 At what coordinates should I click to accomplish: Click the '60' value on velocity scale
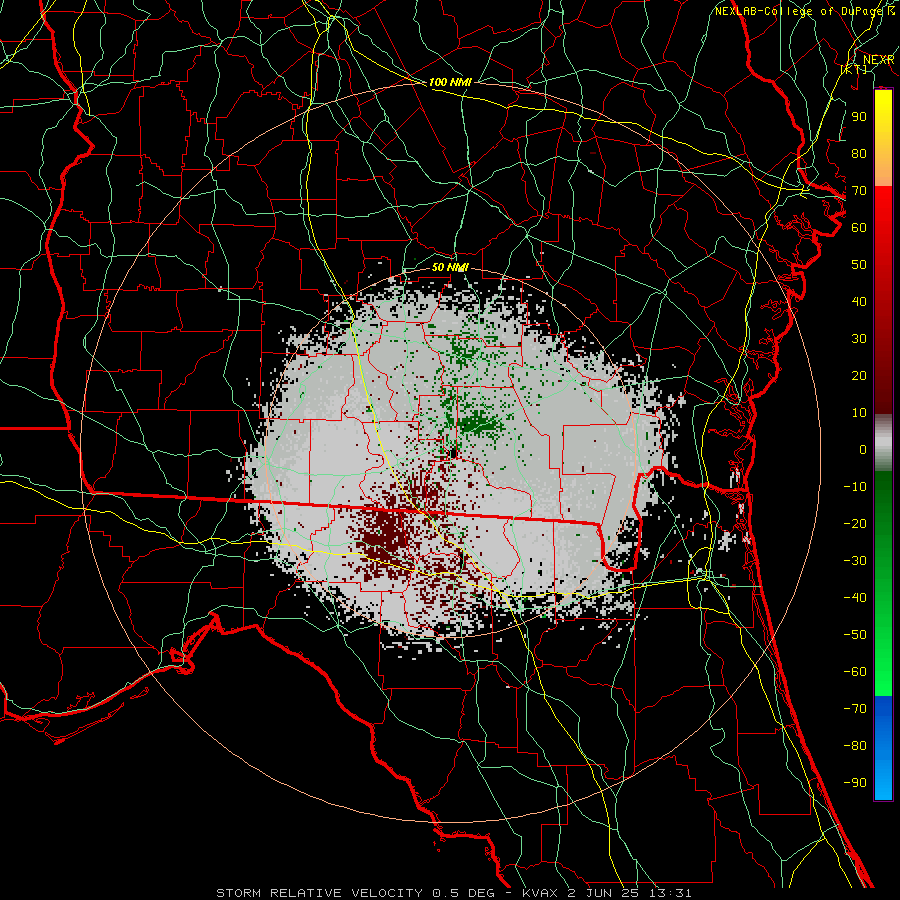point(859,227)
